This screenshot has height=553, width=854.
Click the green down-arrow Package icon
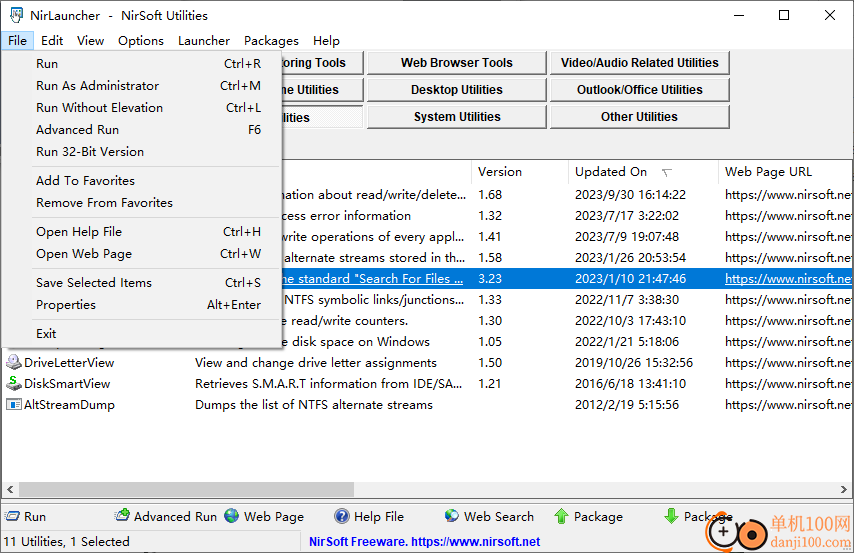tap(671, 516)
